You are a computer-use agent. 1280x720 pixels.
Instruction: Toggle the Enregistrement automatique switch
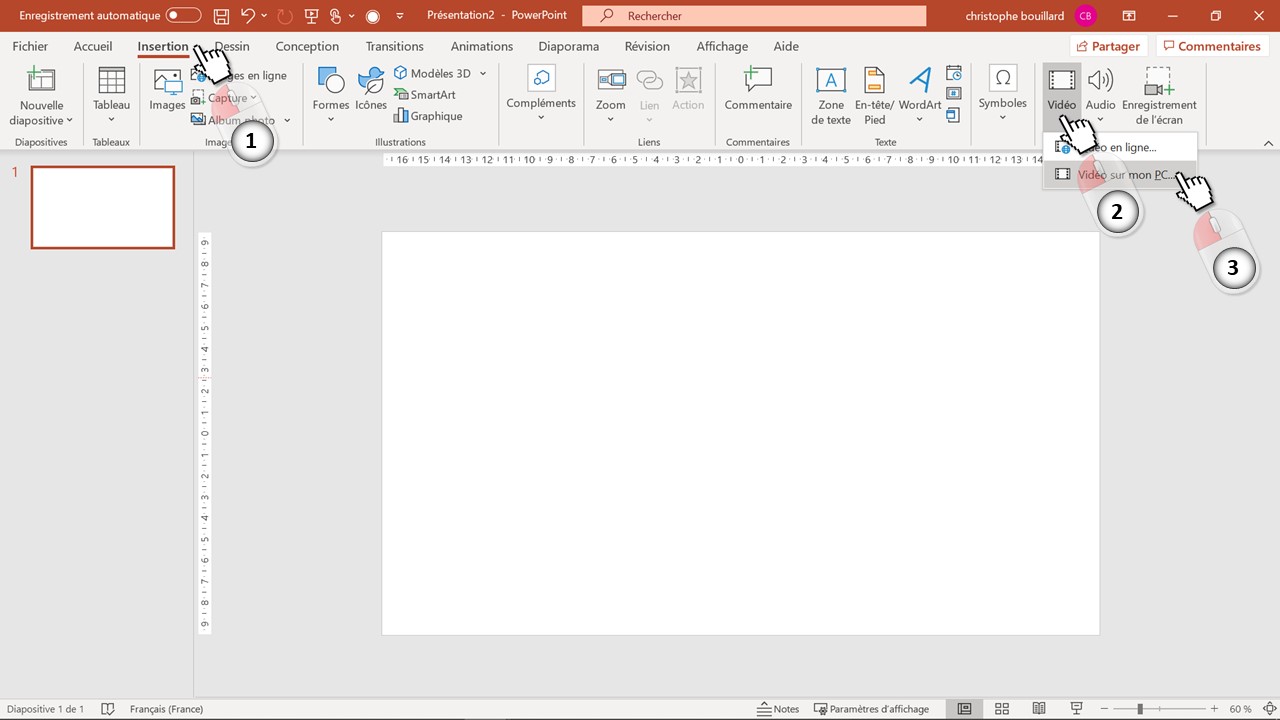pos(183,16)
